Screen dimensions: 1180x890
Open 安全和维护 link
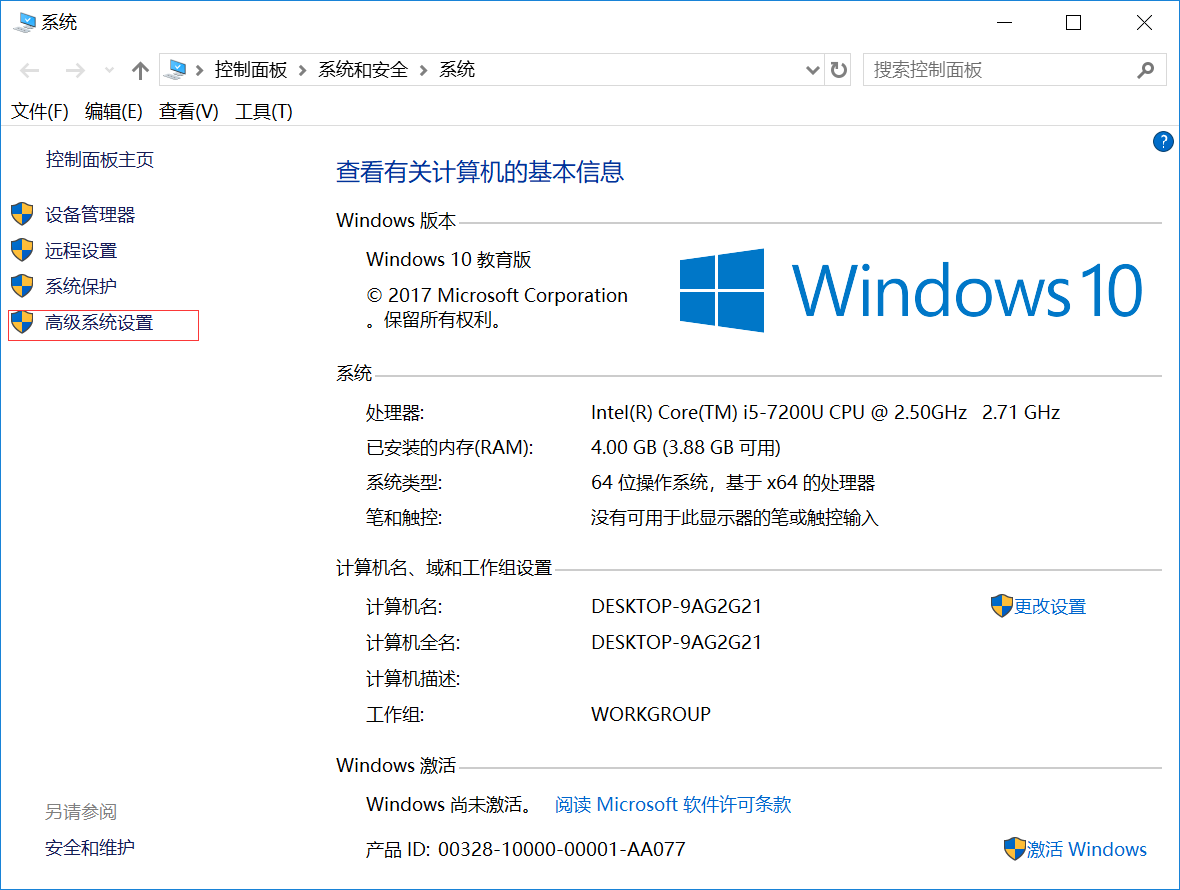point(90,848)
